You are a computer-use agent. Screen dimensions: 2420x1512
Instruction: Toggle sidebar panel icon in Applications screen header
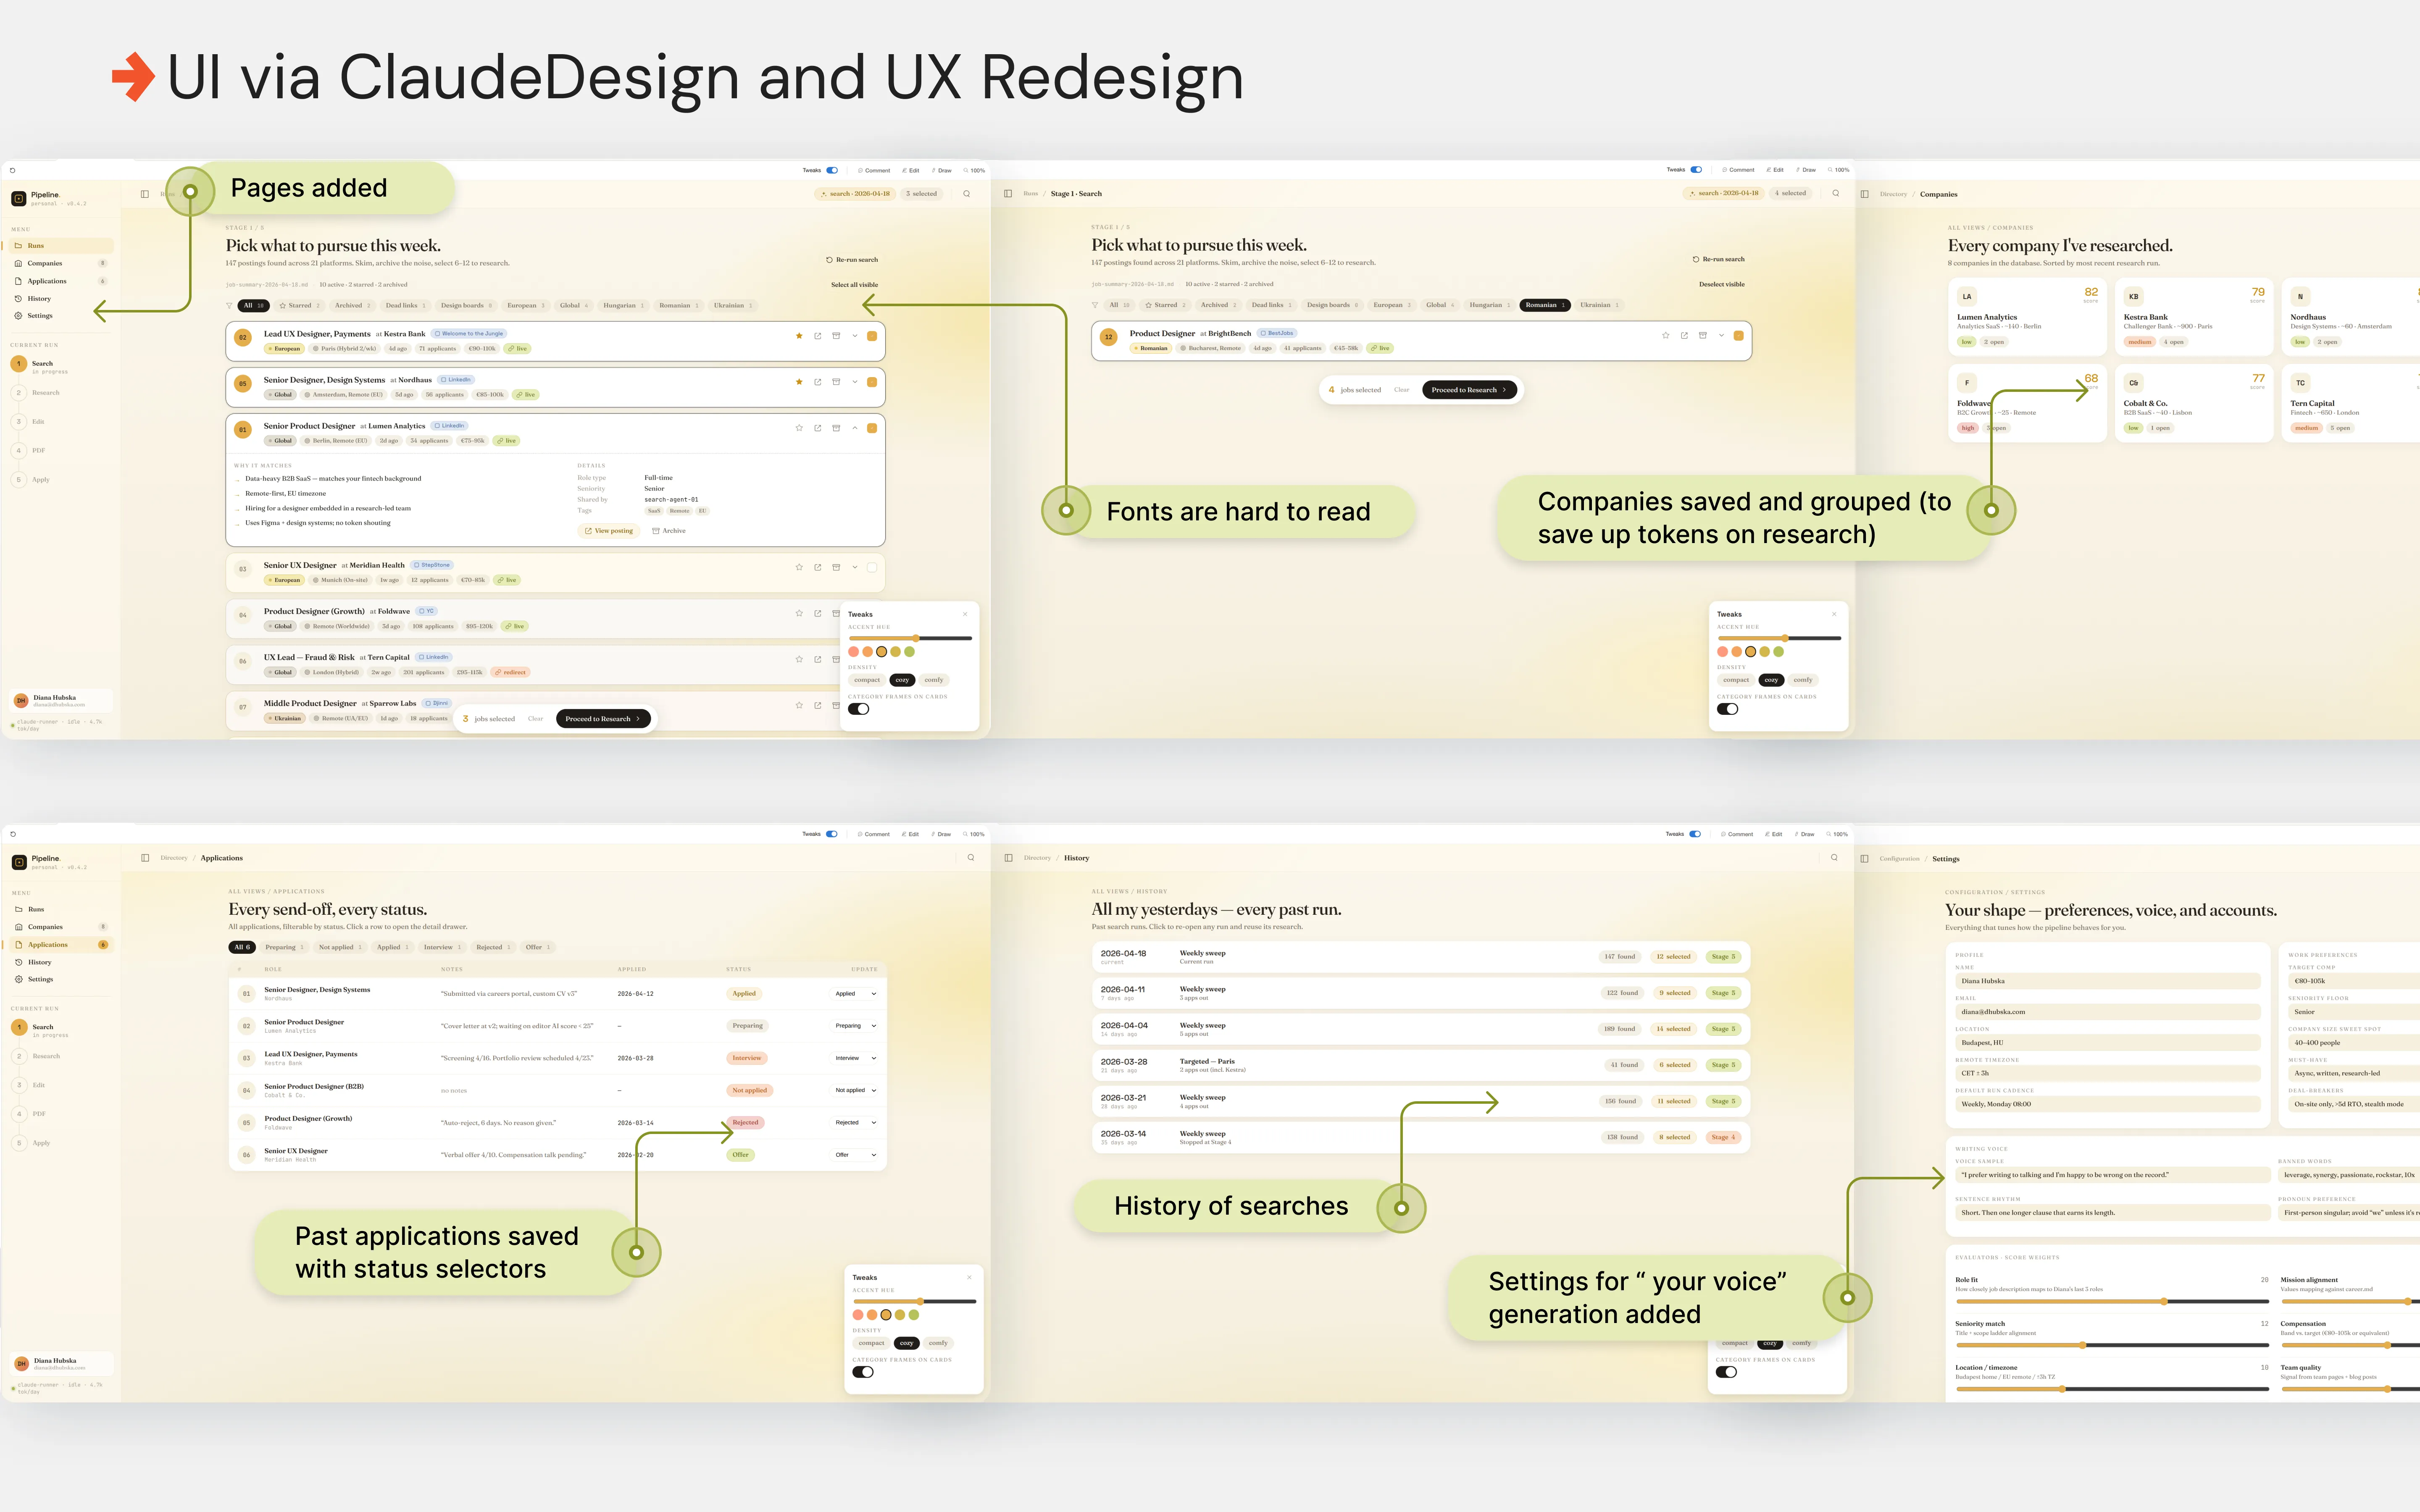[x=145, y=858]
